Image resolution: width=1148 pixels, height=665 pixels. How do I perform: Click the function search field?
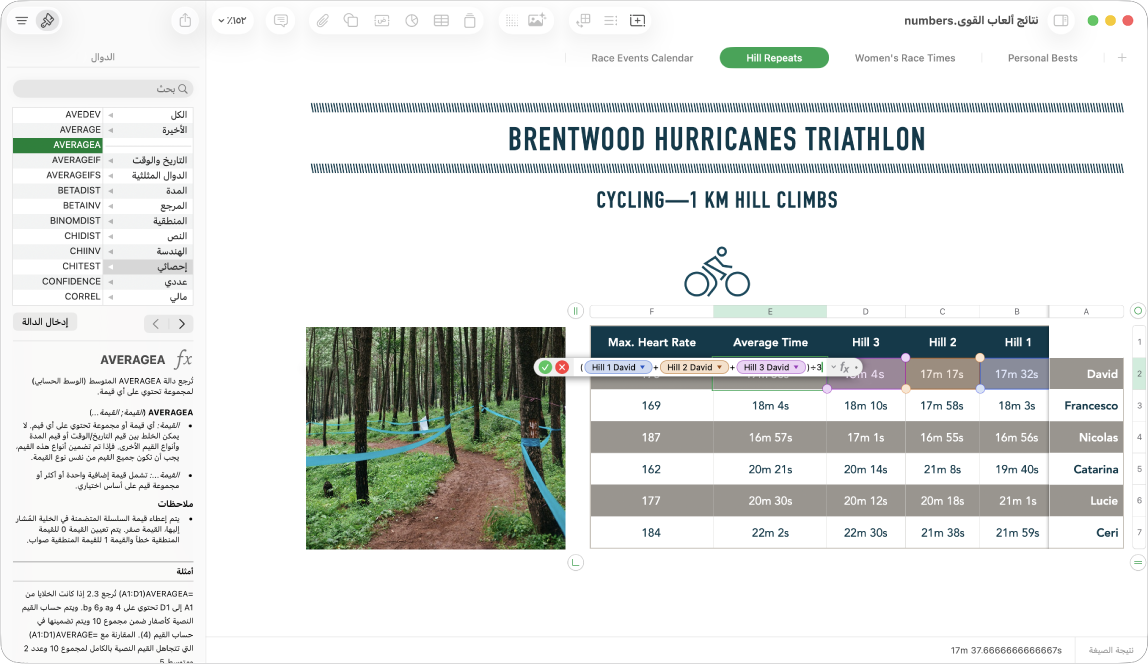click(102, 89)
